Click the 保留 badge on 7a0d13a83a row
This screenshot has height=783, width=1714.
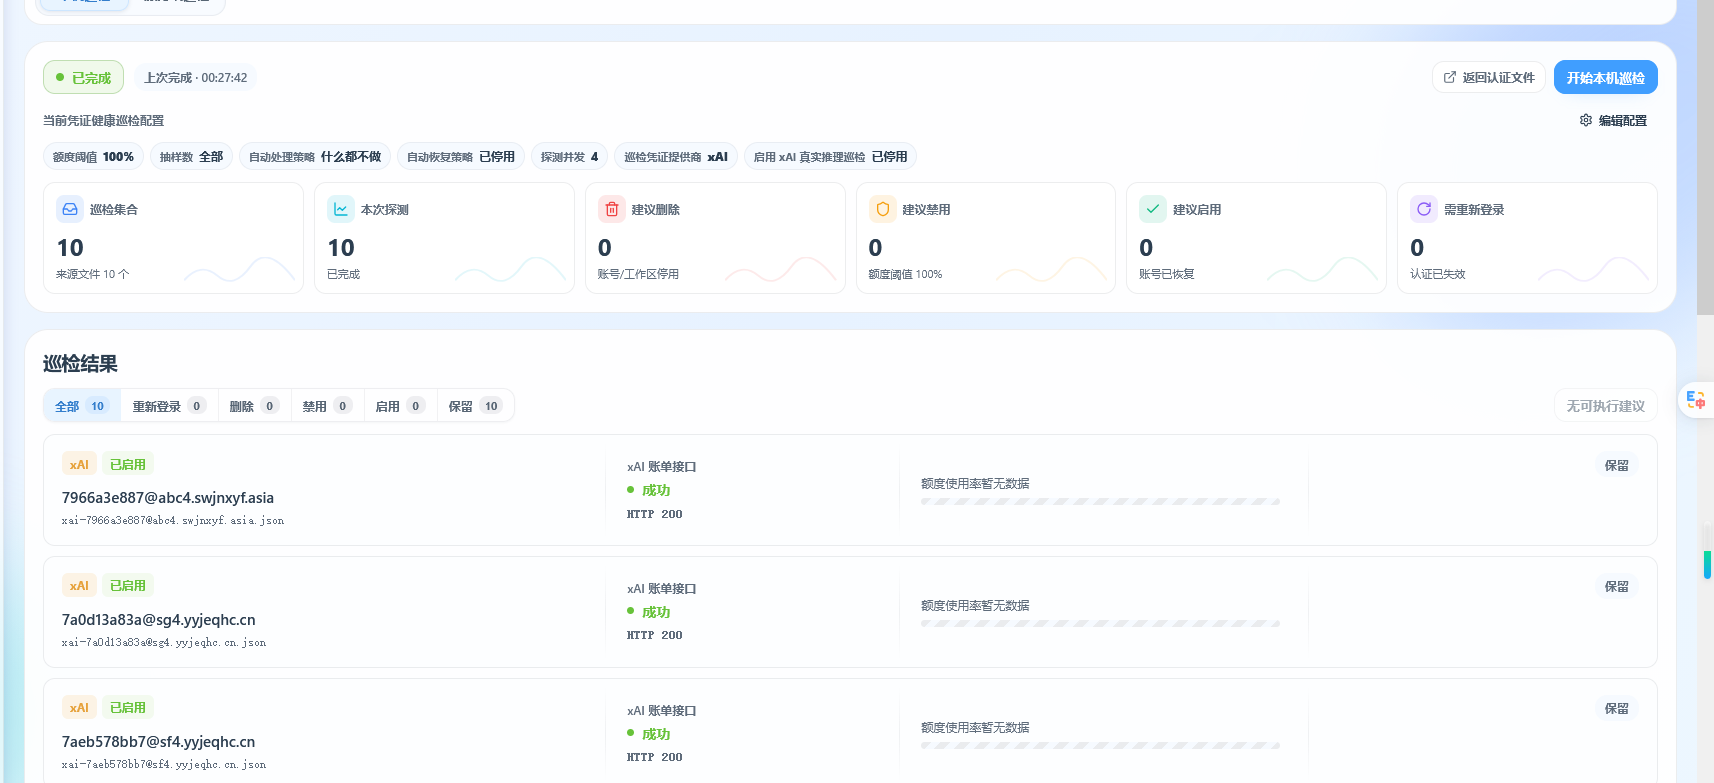(1617, 587)
